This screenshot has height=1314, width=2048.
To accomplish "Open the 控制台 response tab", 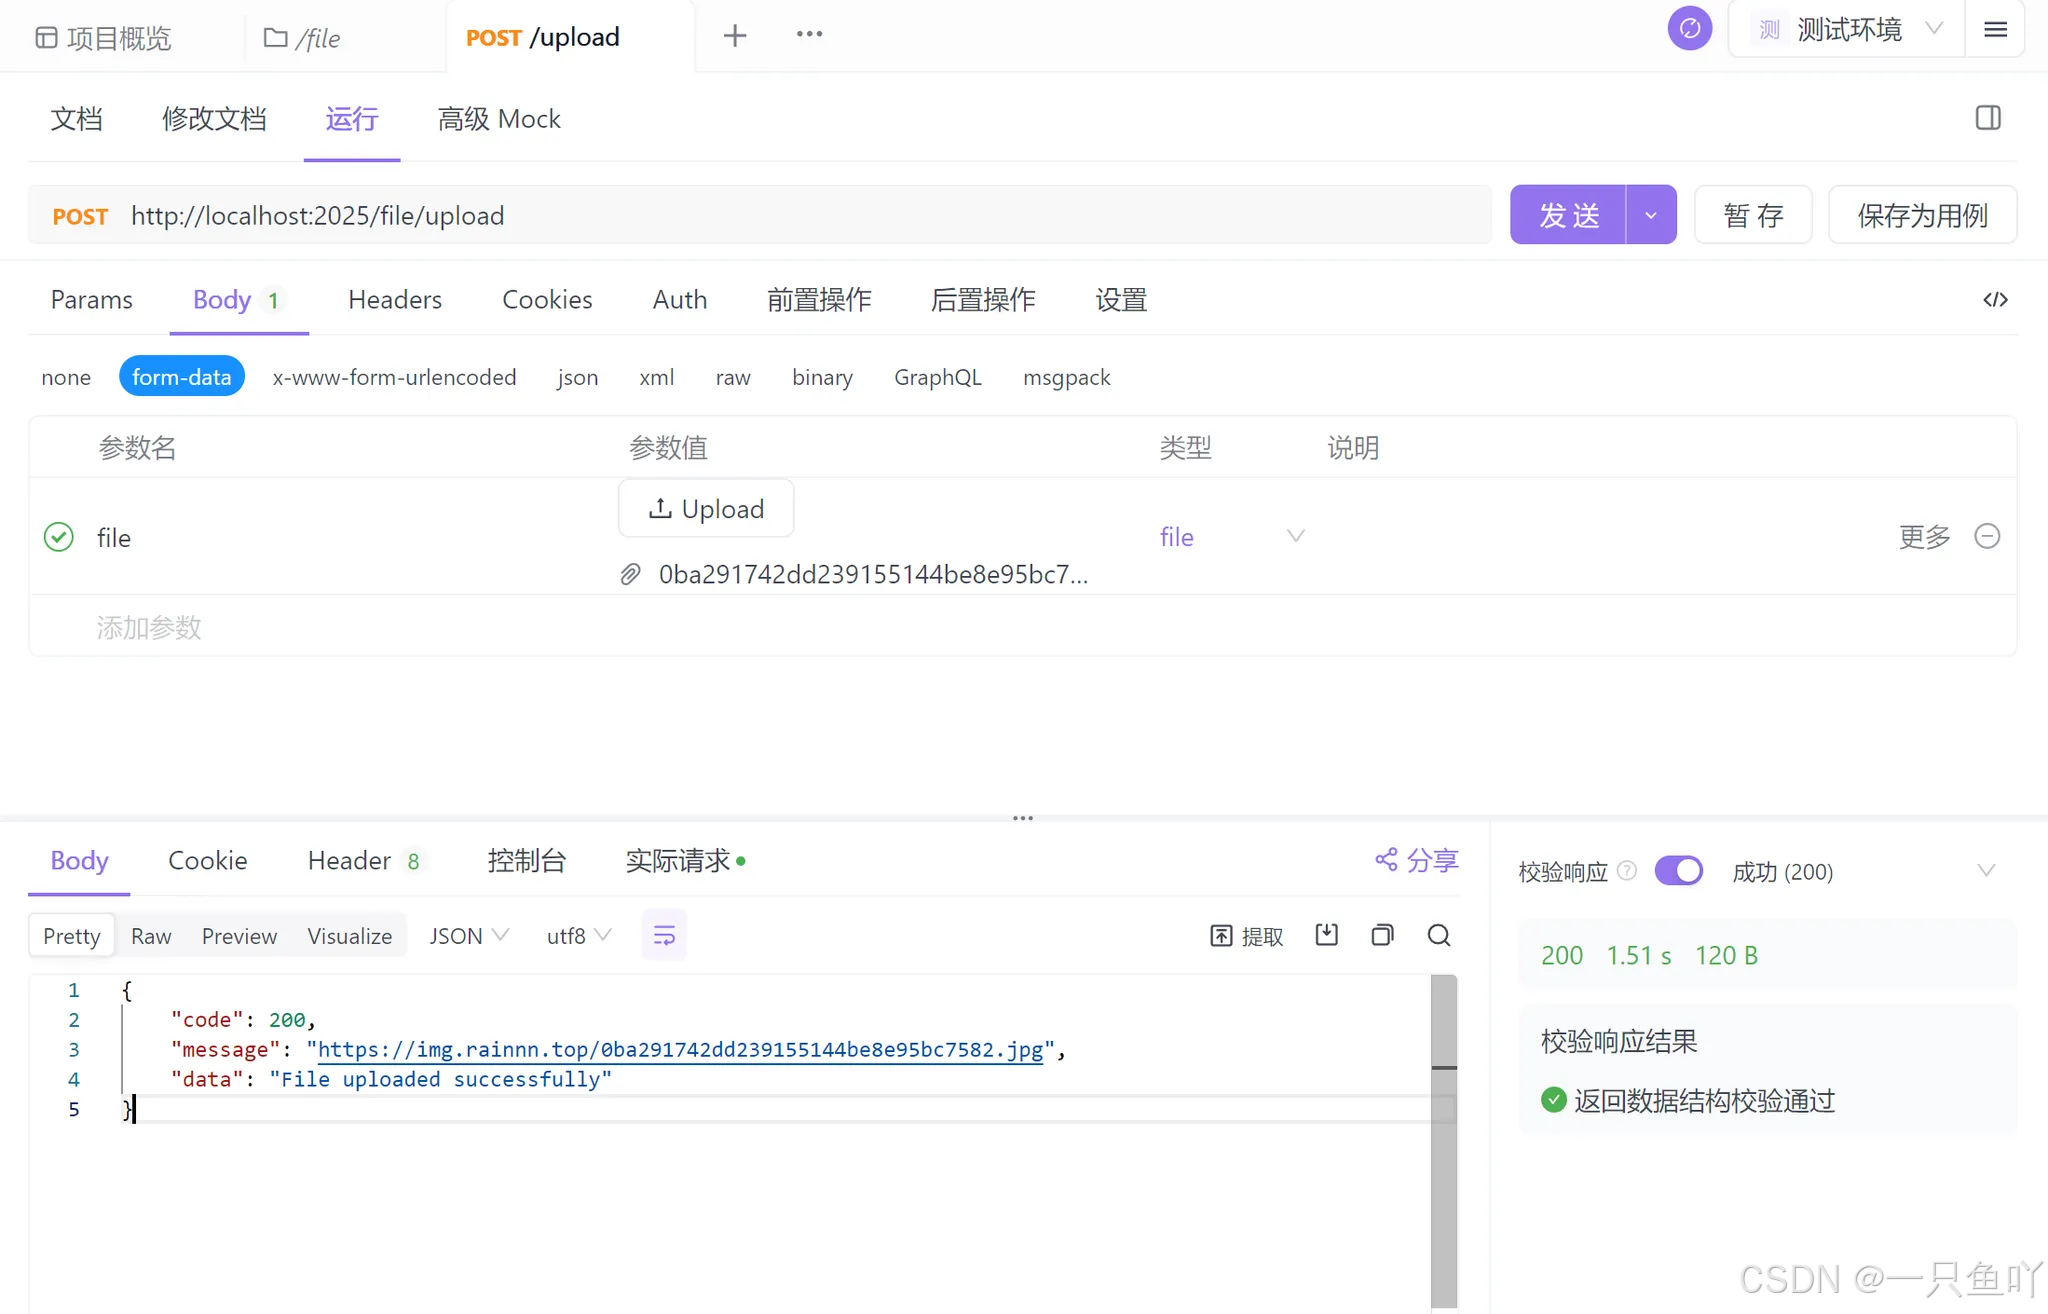I will [526, 860].
